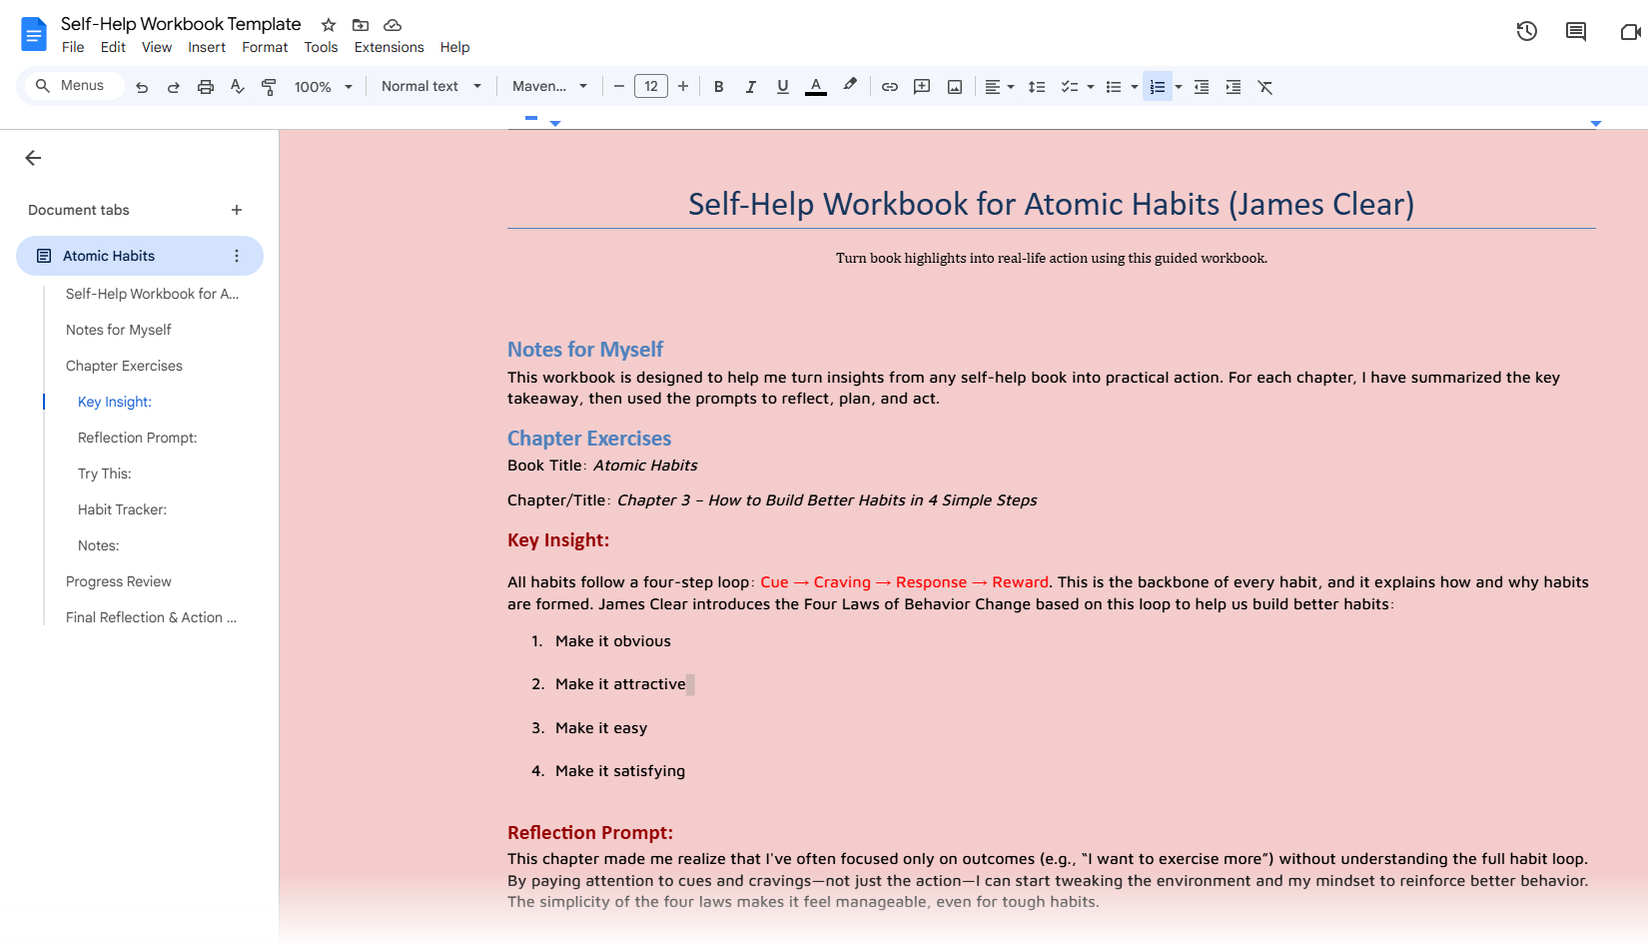
Task: Expand numbered list options arrow
Action: click(1178, 87)
